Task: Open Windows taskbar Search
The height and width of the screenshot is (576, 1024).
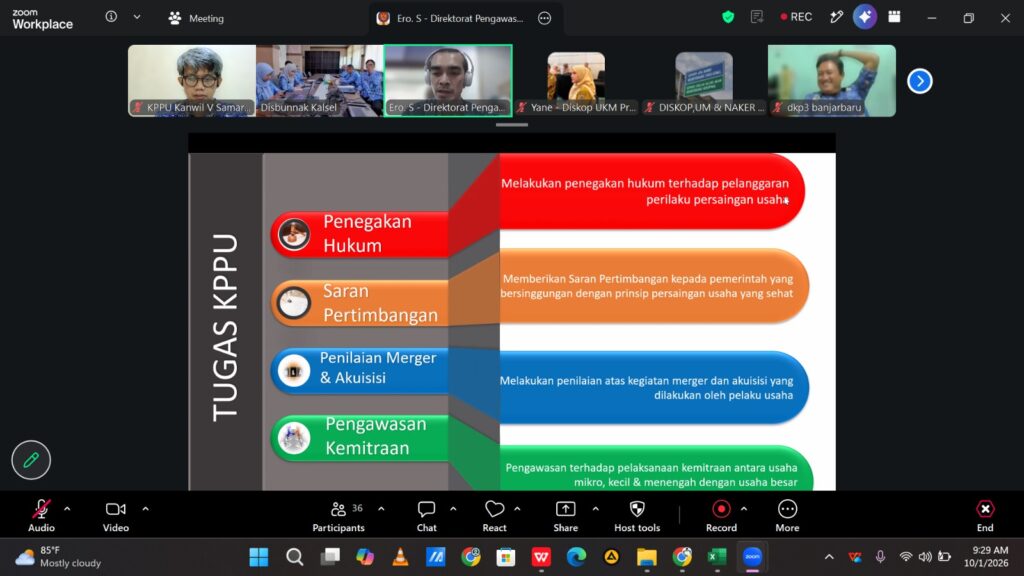Action: click(x=295, y=557)
